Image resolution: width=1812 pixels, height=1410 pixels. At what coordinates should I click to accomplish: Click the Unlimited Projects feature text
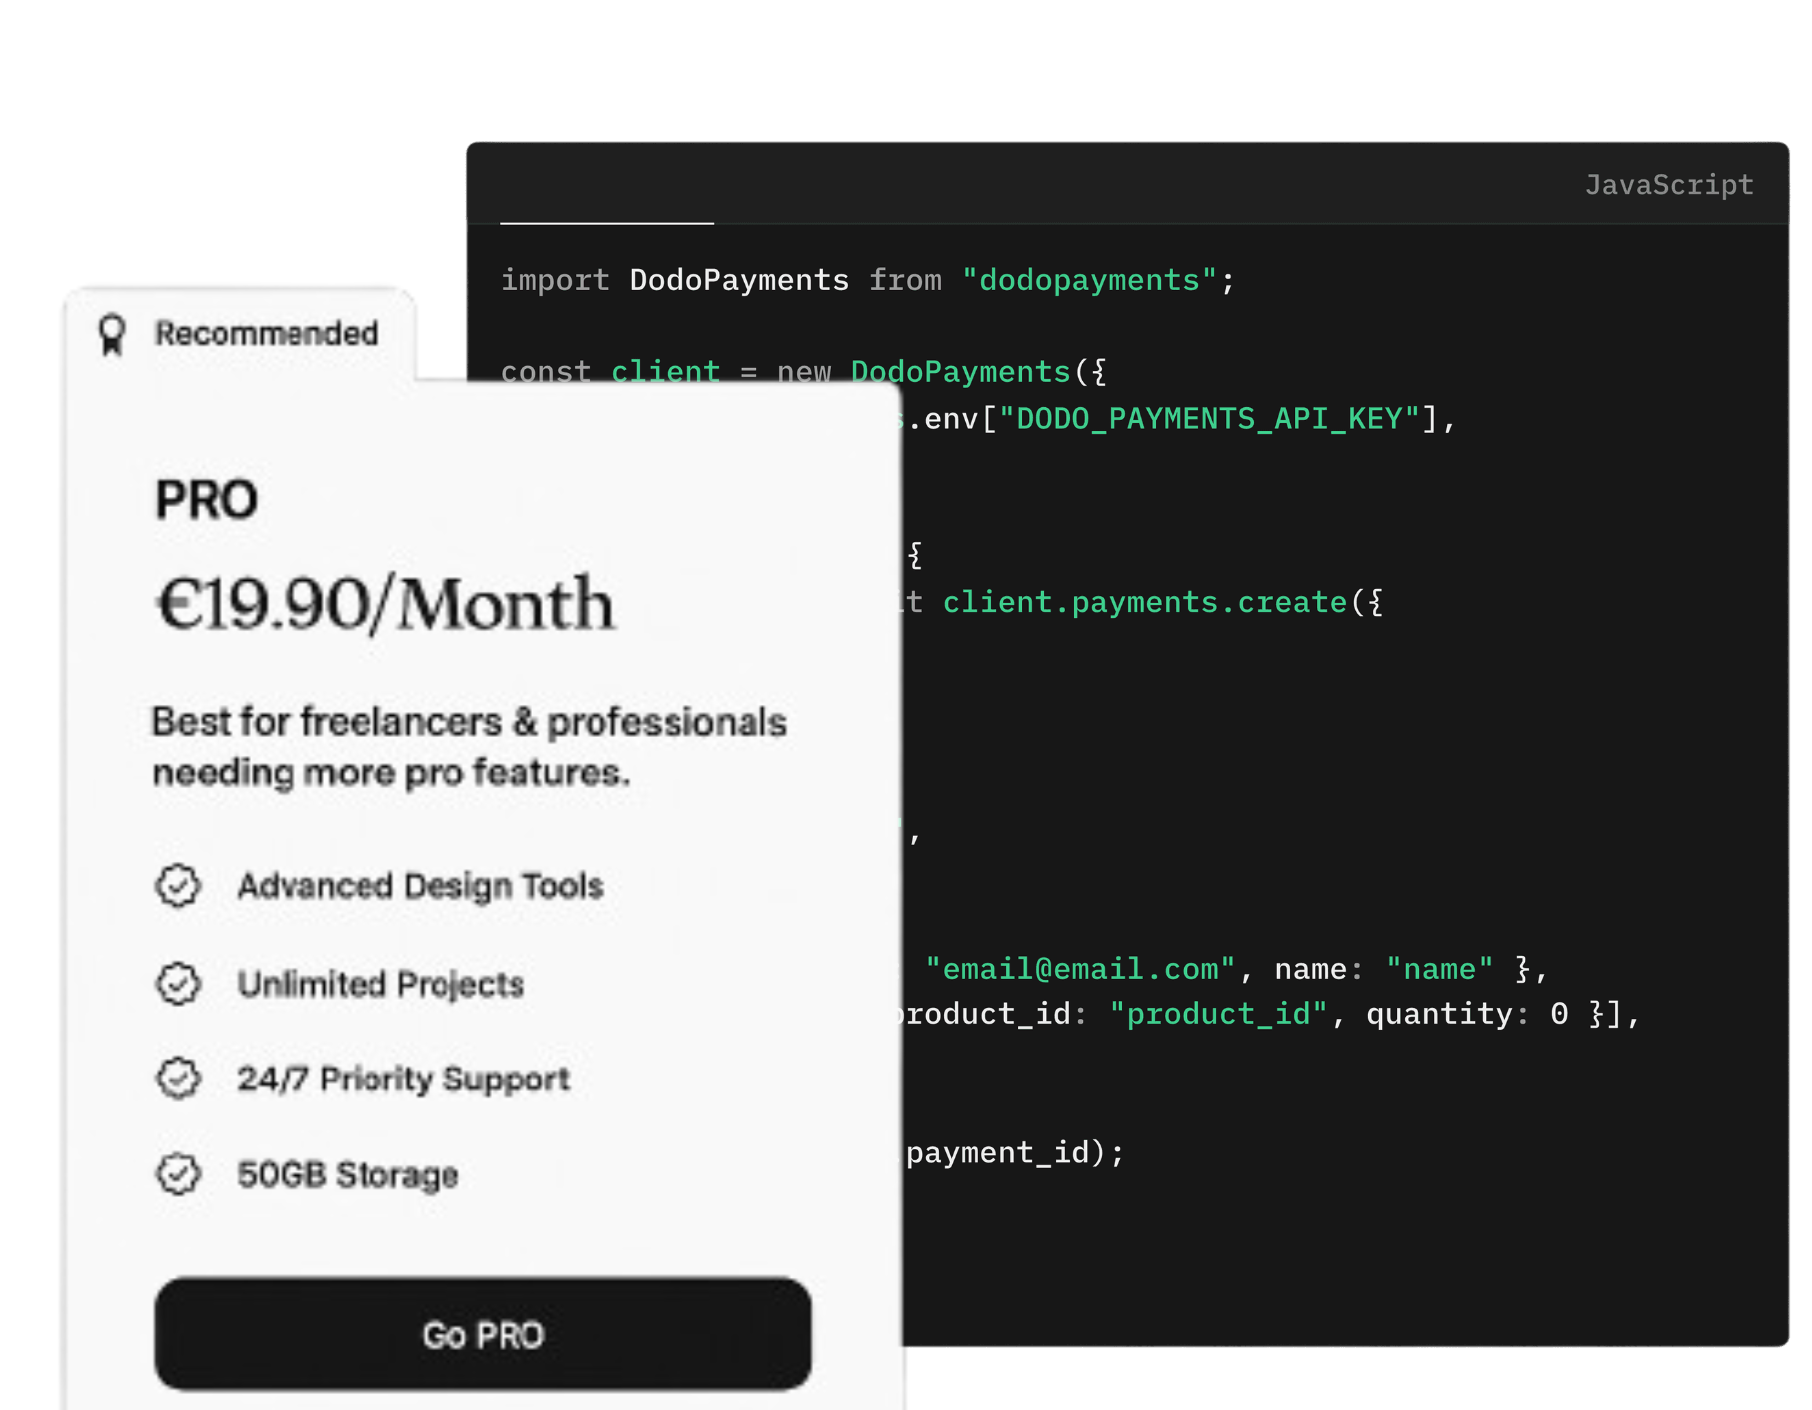tap(380, 984)
